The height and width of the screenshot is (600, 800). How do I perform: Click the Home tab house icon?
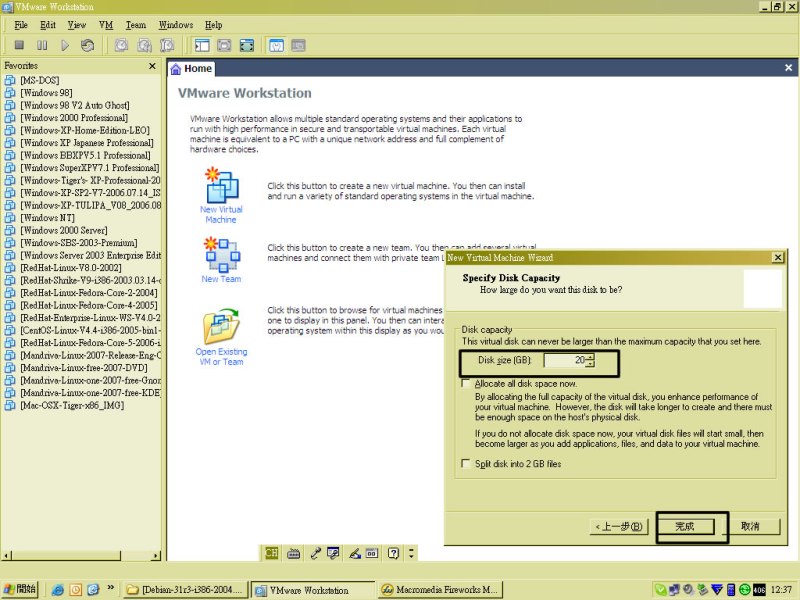[176, 69]
